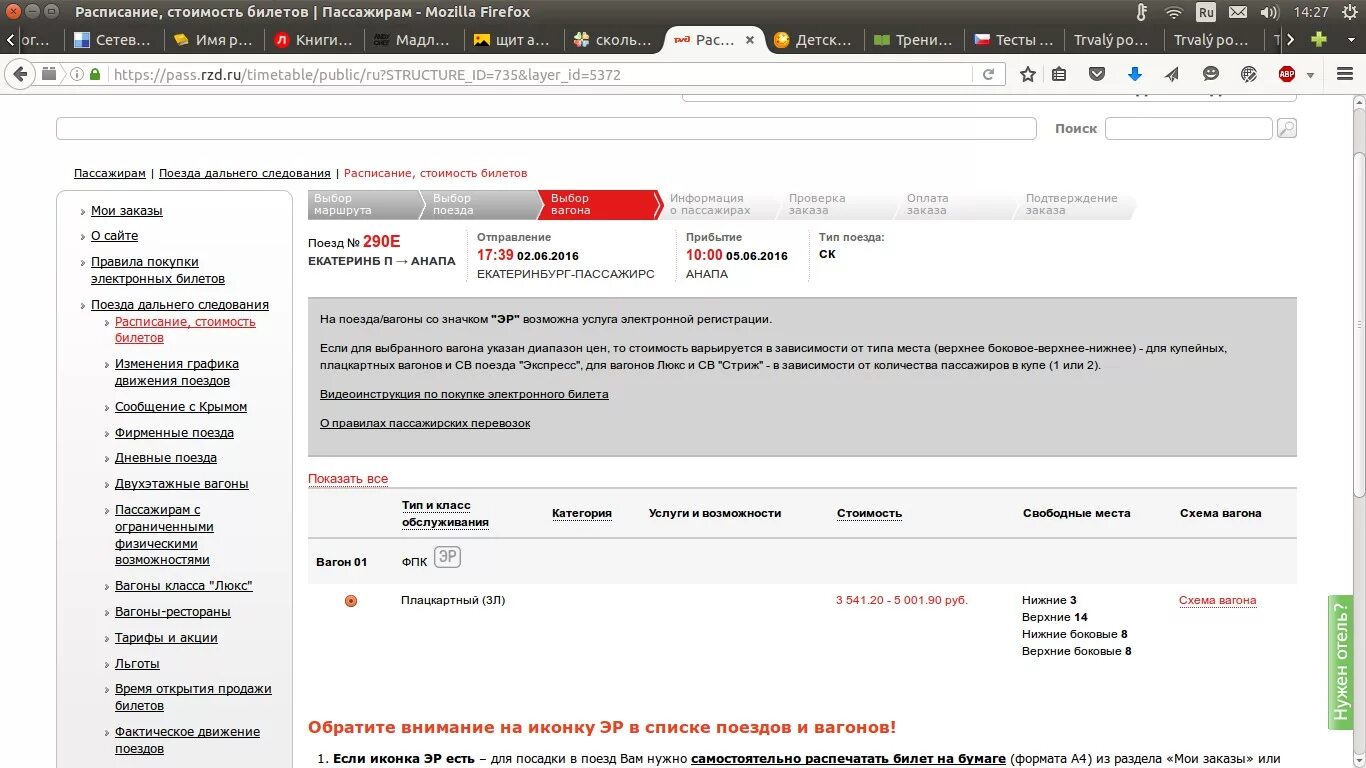Open the Поезда дальнего следования breadcrumb link
Viewport: 1366px width, 768px height.
pos(245,173)
